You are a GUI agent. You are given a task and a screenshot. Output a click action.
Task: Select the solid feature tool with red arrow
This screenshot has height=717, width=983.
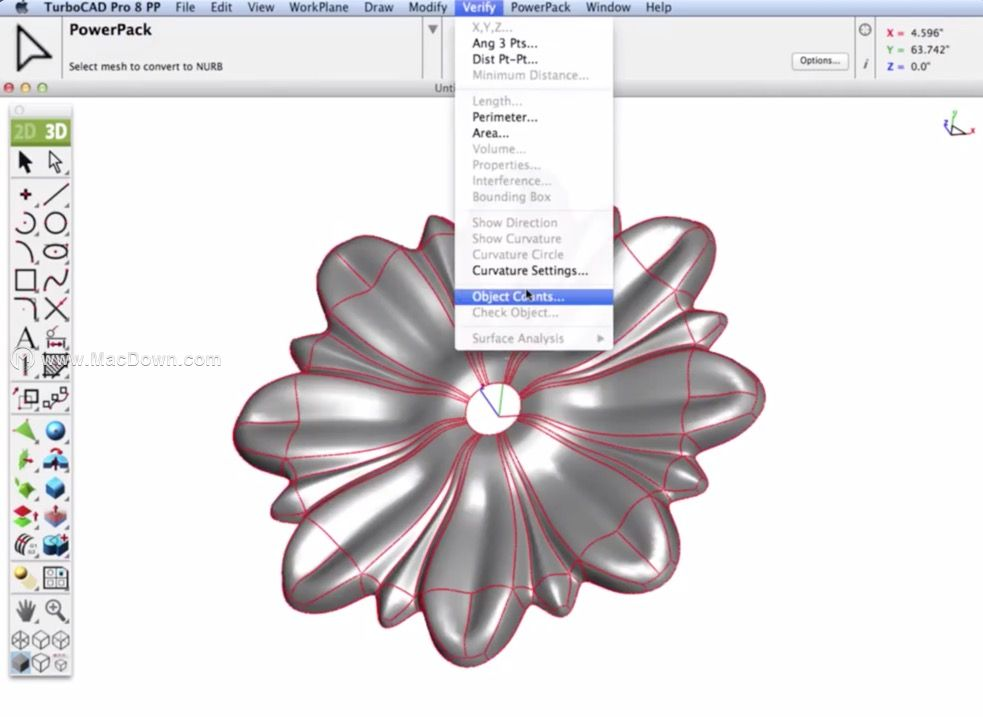point(55,460)
